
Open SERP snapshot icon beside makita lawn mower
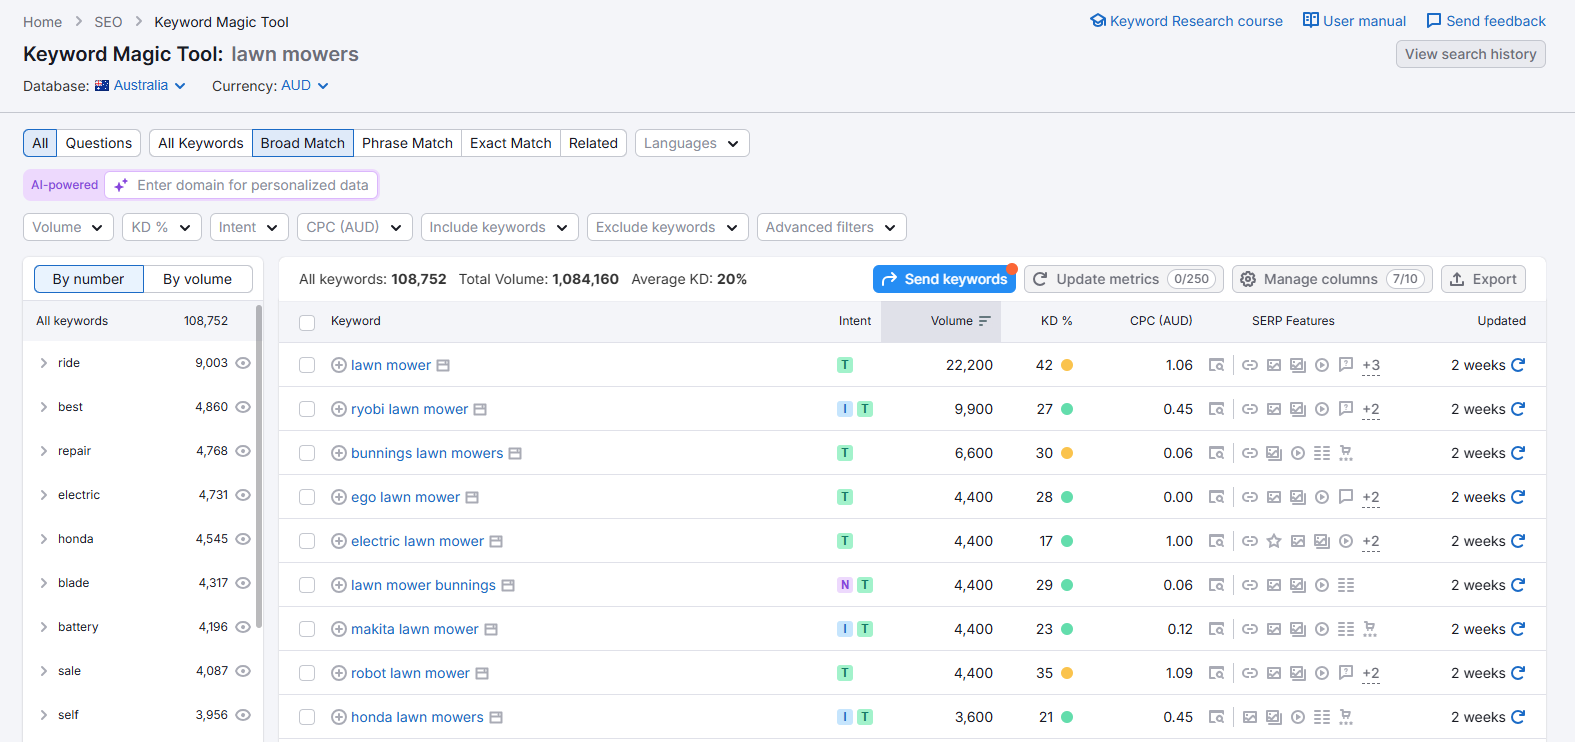pos(491,629)
